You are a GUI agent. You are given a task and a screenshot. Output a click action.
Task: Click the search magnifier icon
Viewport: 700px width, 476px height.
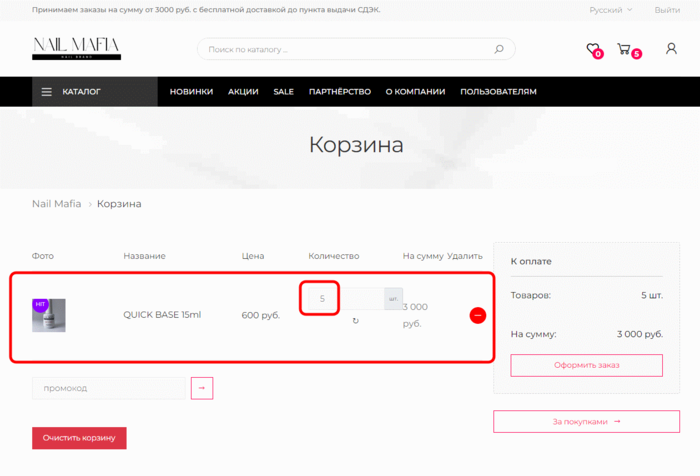click(x=499, y=49)
